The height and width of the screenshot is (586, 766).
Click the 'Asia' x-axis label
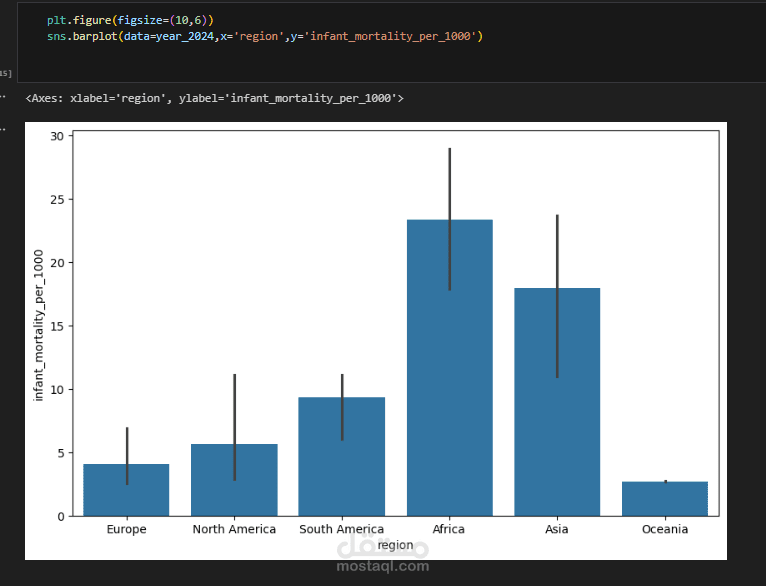[557, 529]
